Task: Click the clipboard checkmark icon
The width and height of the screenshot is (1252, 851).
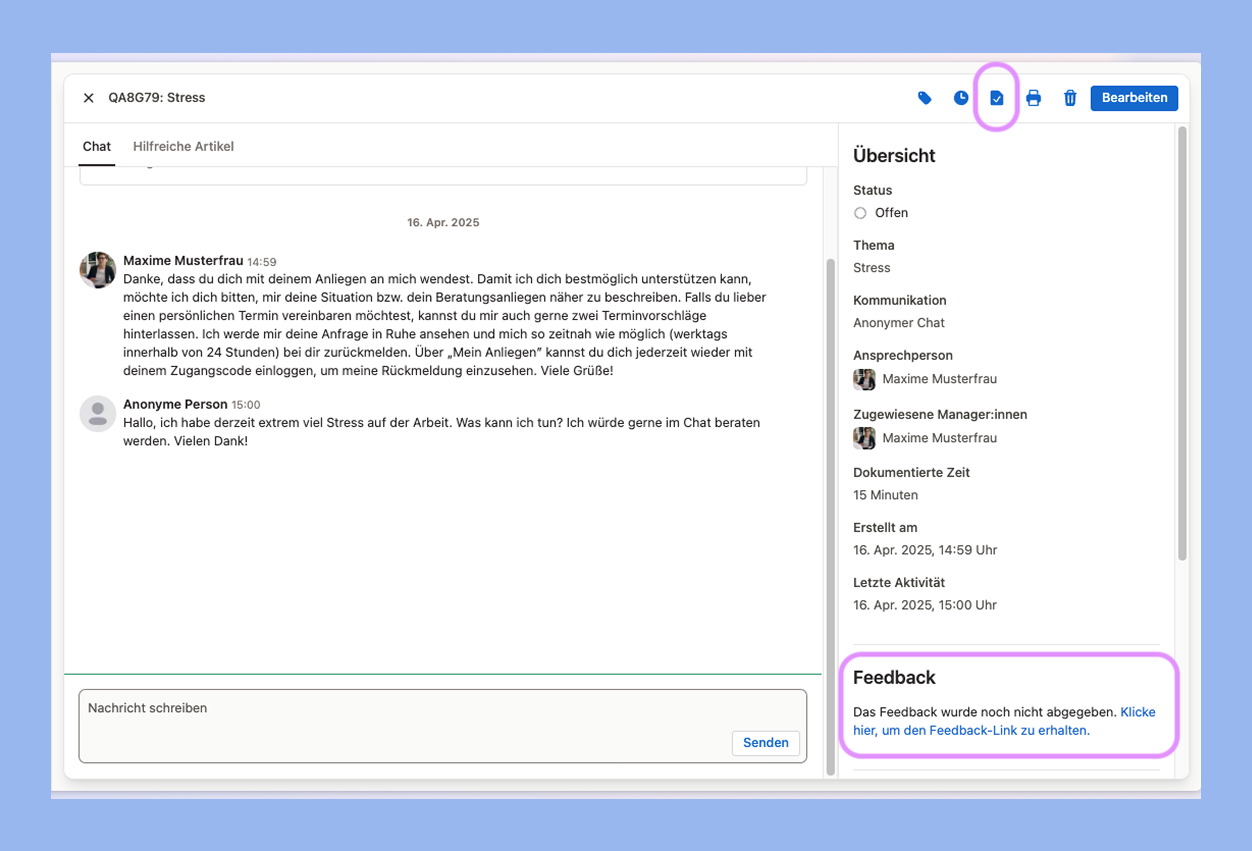Action: pyautogui.click(x=997, y=98)
